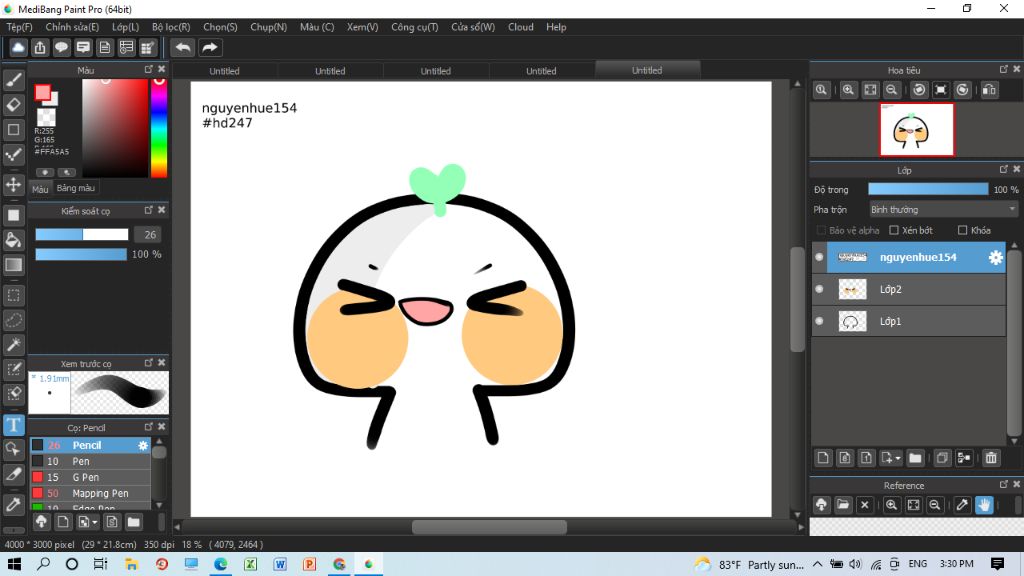Click the Undo arrow

pos(184,48)
